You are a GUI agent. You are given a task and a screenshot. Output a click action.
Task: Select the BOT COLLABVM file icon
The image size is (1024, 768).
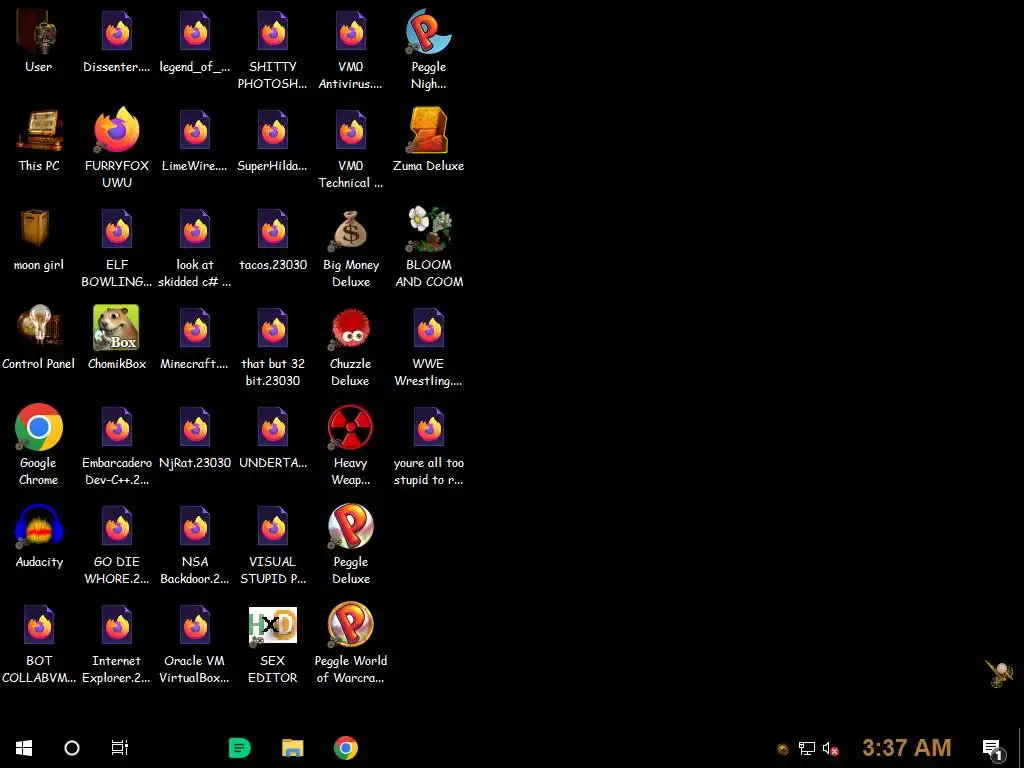click(x=39, y=625)
